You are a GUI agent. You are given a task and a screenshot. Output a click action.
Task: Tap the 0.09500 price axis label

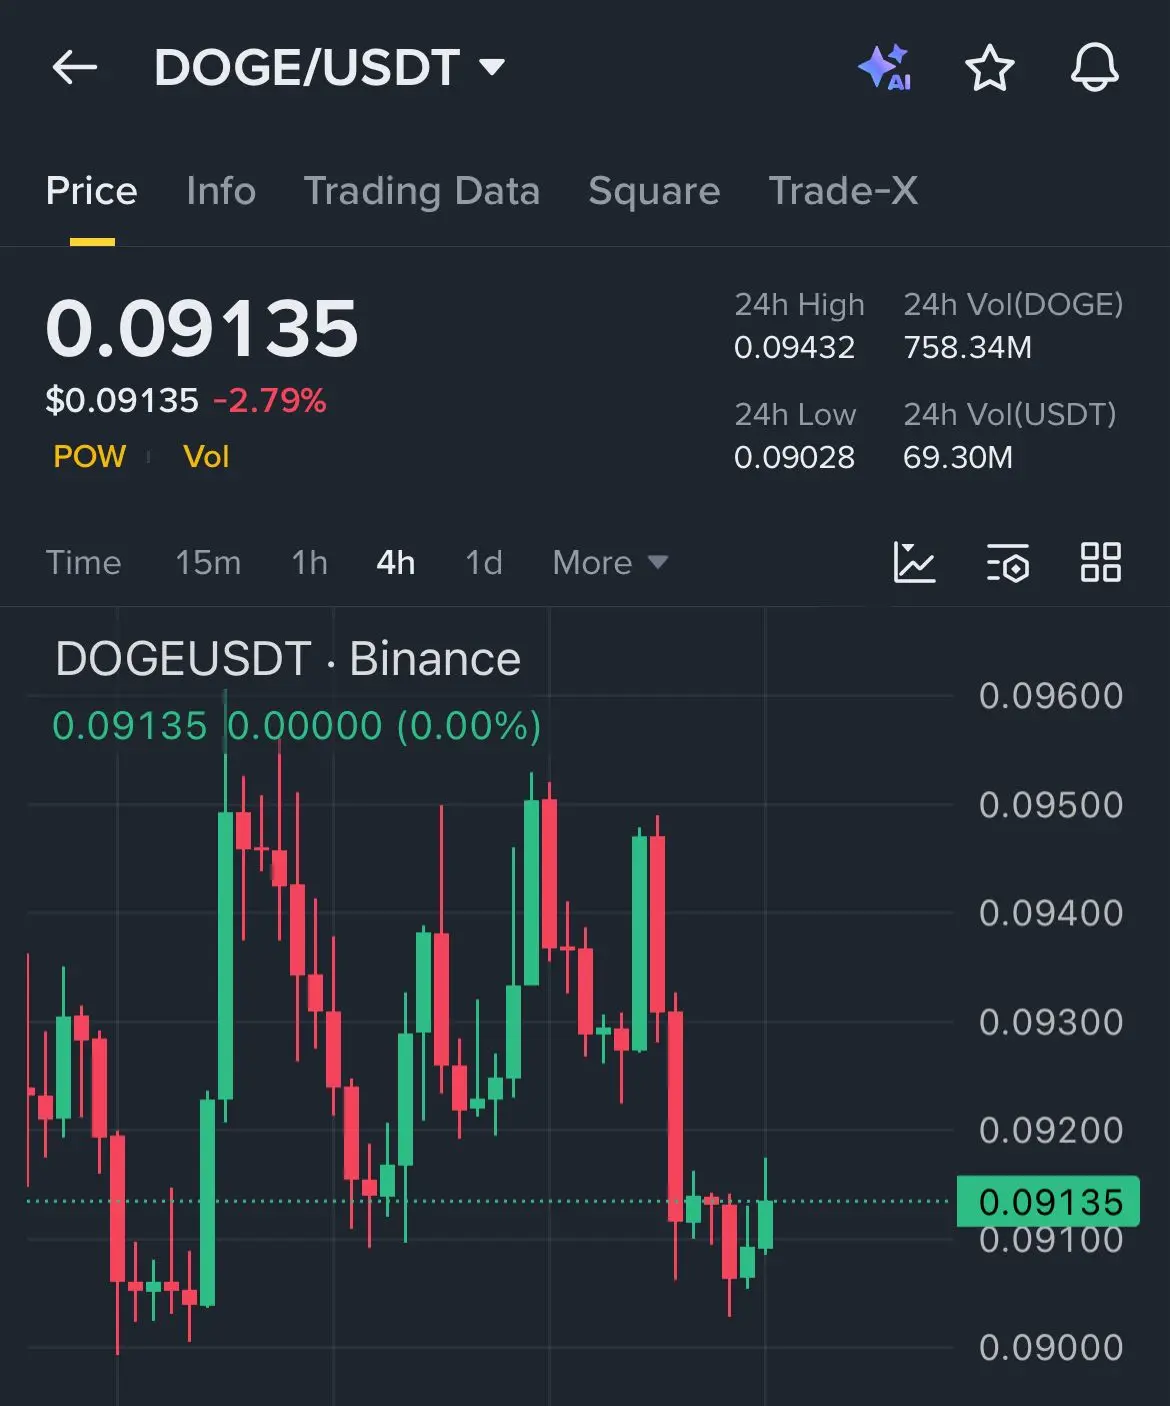click(x=1051, y=805)
